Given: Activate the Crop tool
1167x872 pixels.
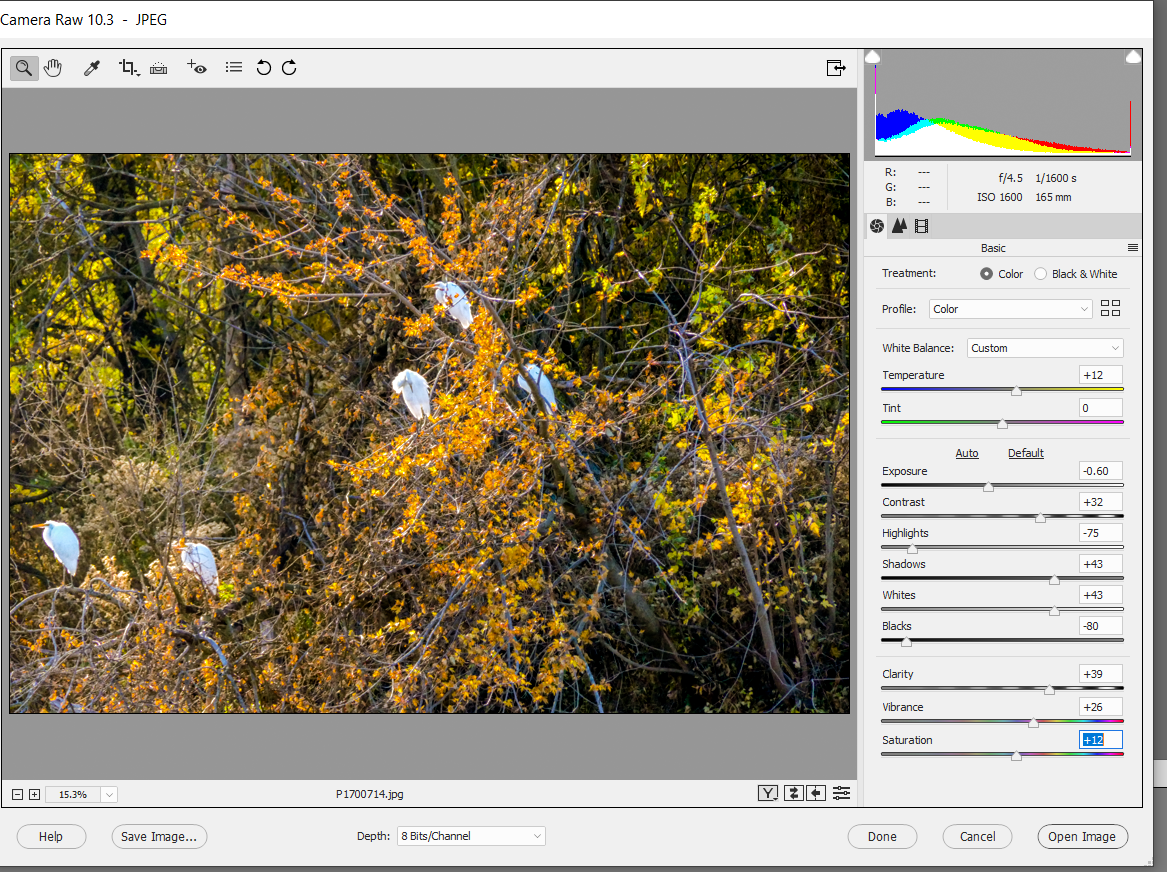Looking at the screenshot, I should tap(127, 68).
